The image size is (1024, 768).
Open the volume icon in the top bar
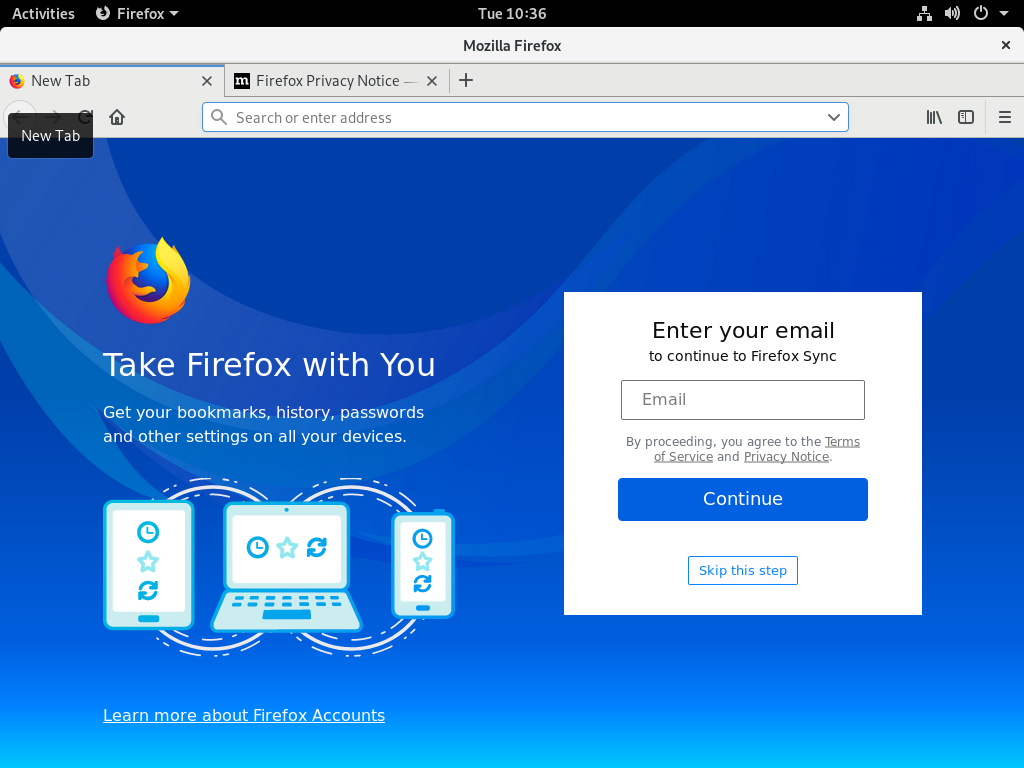(x=952, y=13)
